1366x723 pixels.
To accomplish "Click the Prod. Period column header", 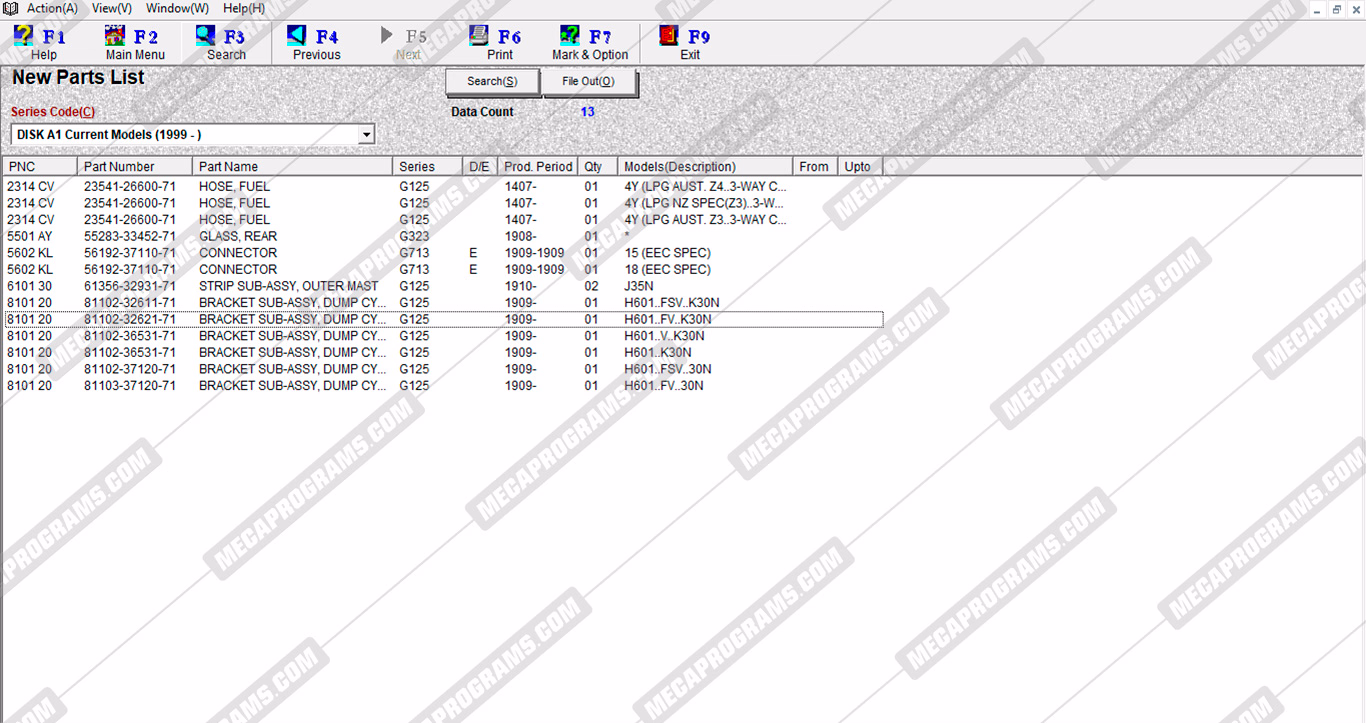I will [538, 167].
